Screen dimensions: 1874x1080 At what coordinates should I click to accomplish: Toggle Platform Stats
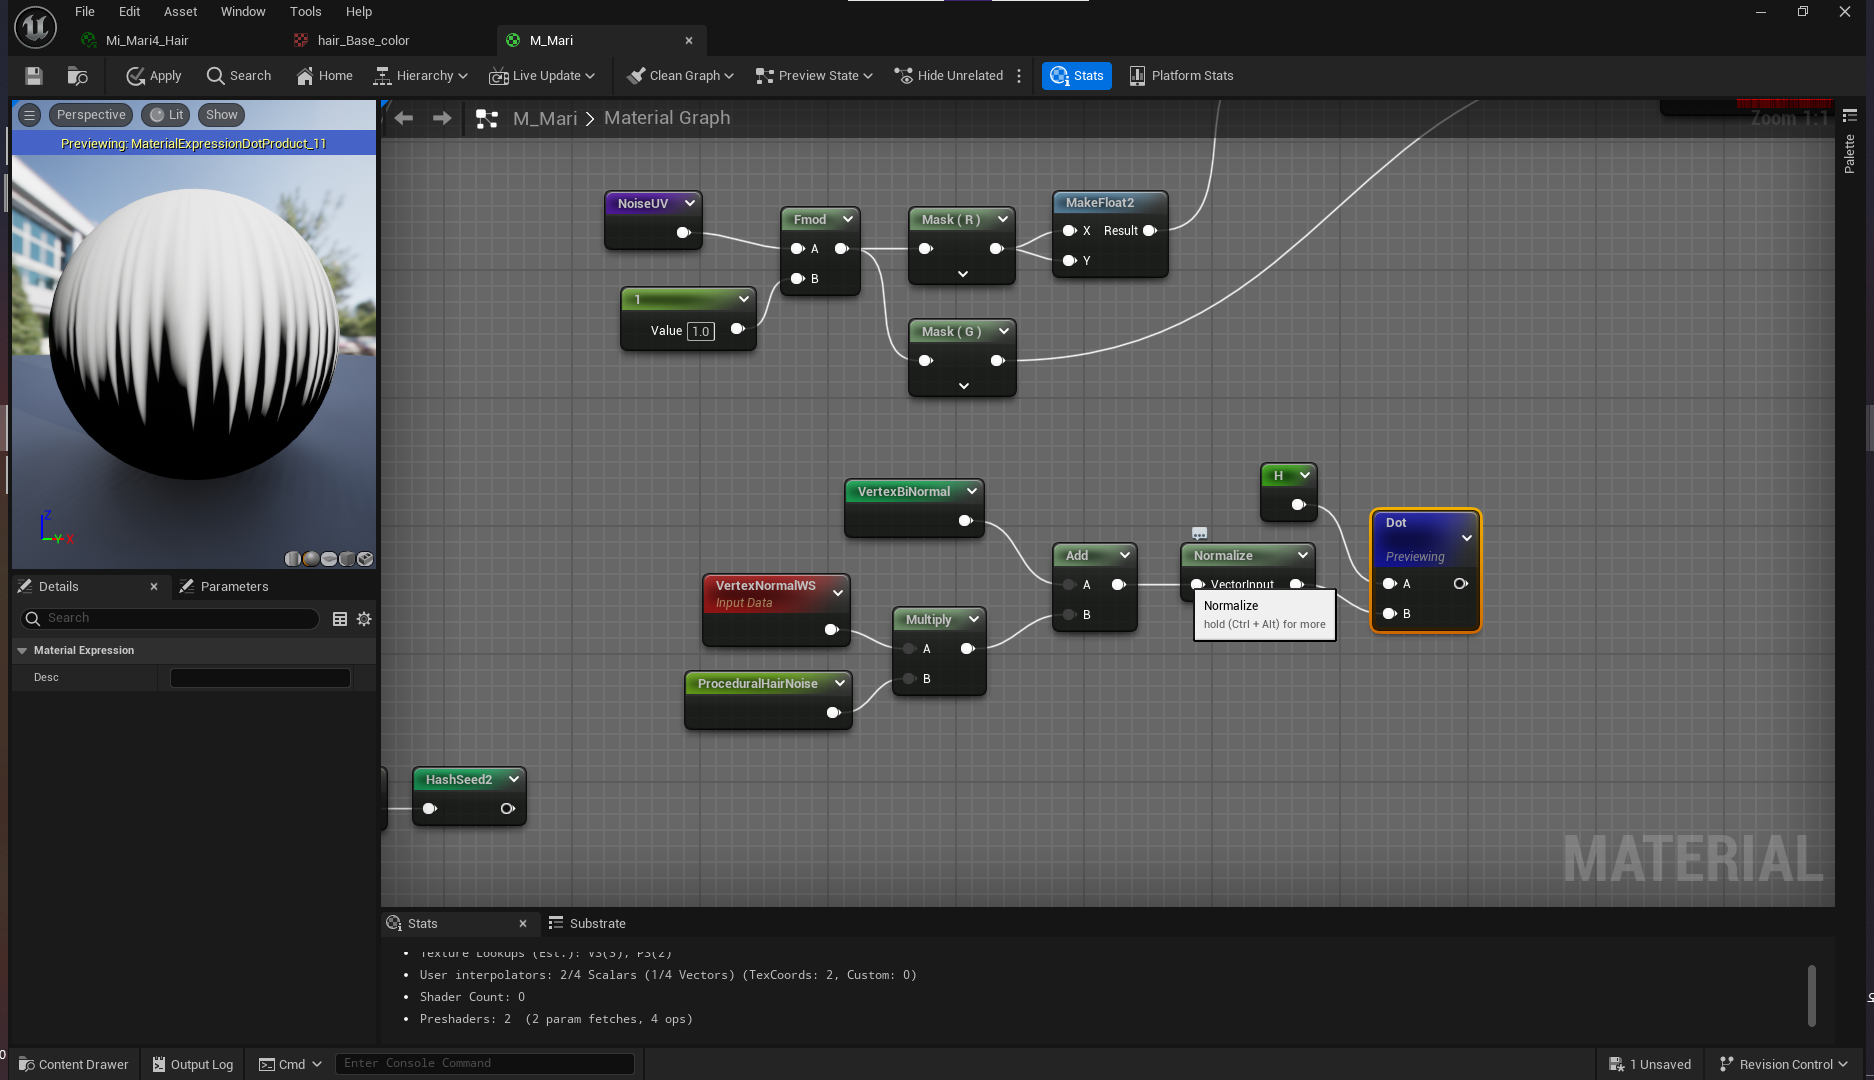click(x=1181, y=76)
